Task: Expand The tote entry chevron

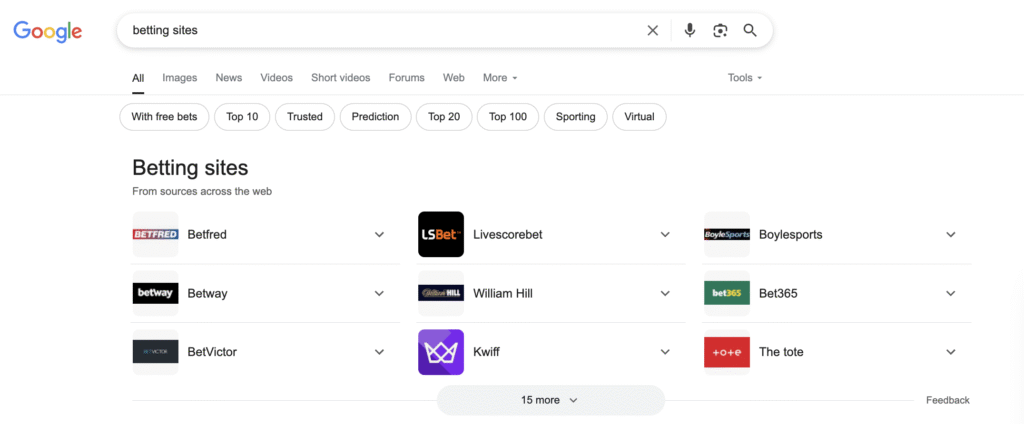Action: click(951, 352)
